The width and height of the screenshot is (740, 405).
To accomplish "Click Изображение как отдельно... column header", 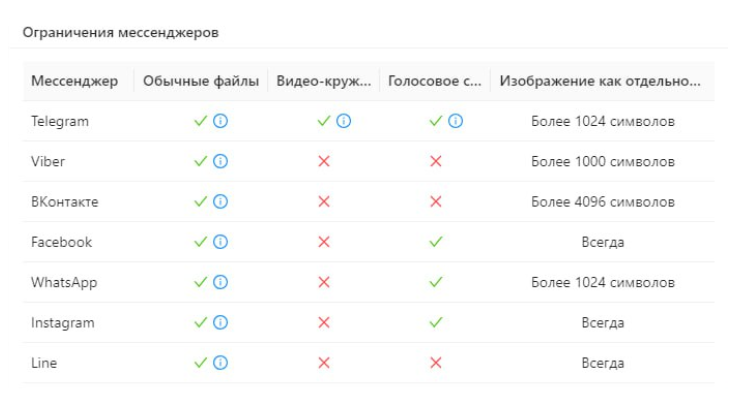I will [x=601, y=80].
